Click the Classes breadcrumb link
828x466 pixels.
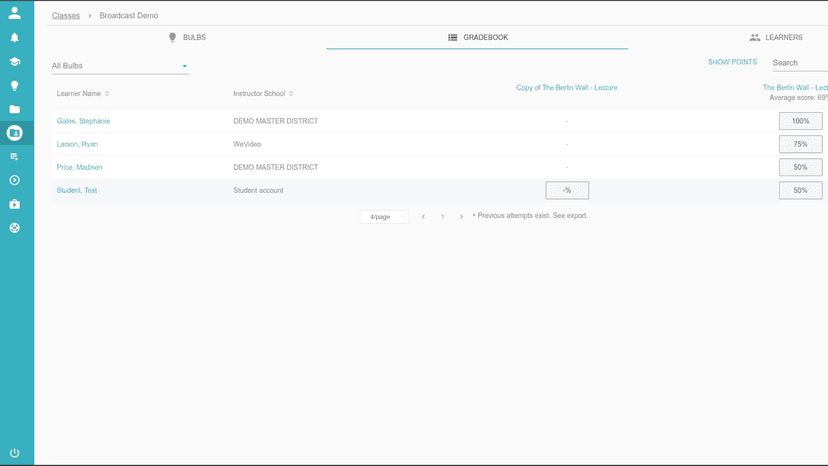[x=66, y=16]
